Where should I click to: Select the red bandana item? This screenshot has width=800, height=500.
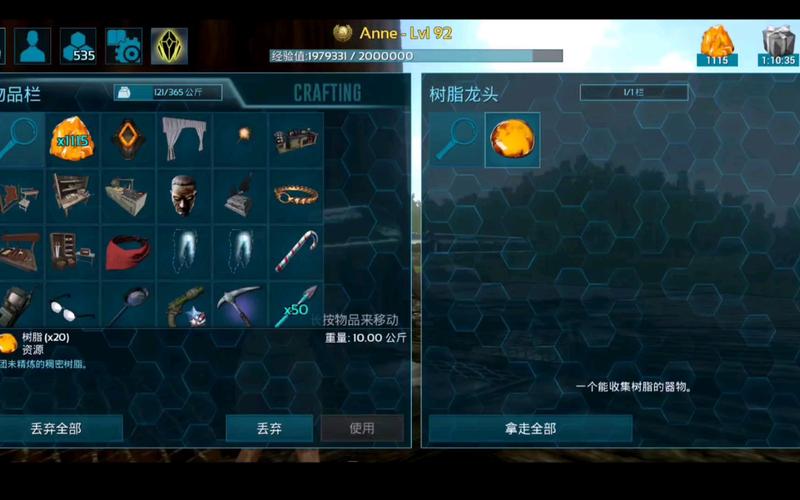(x=128, y=252)
